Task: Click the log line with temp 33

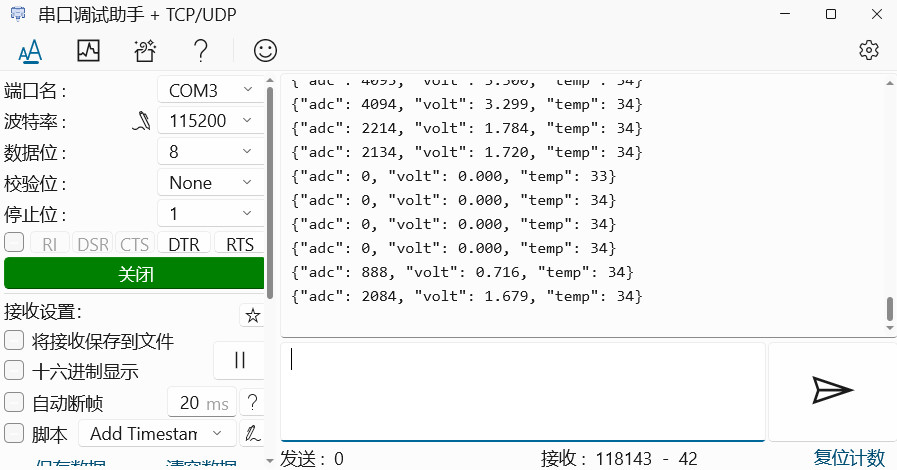Action: tap(454, 177)
